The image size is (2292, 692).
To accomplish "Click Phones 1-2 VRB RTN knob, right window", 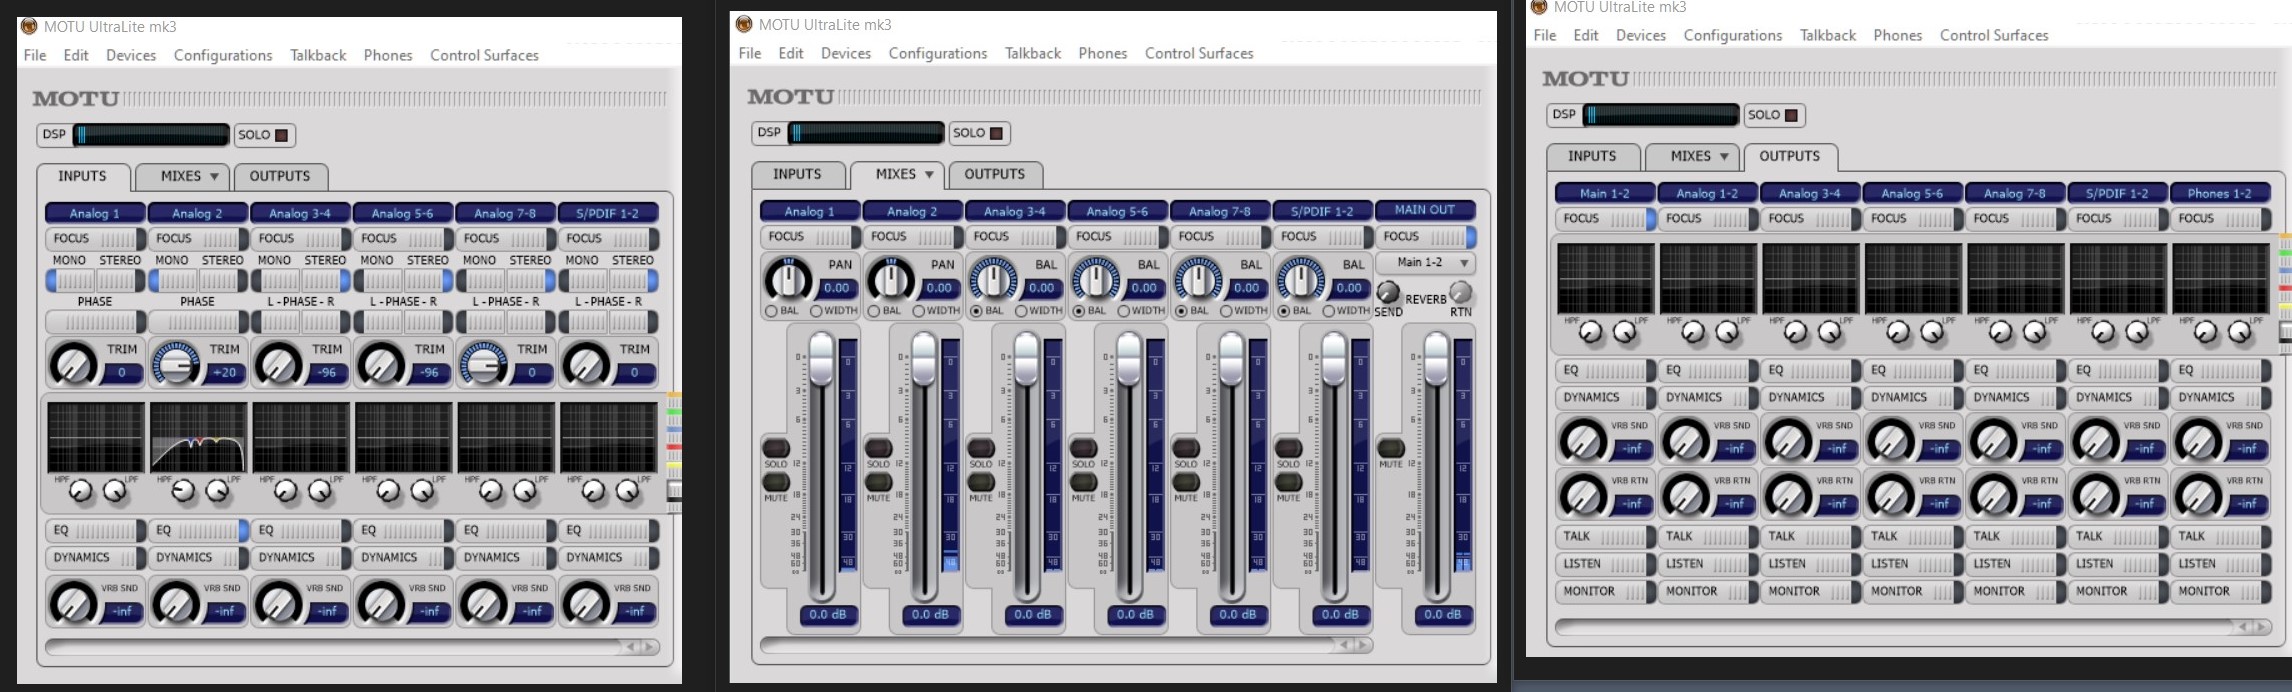I will (x=2198, y=495).
